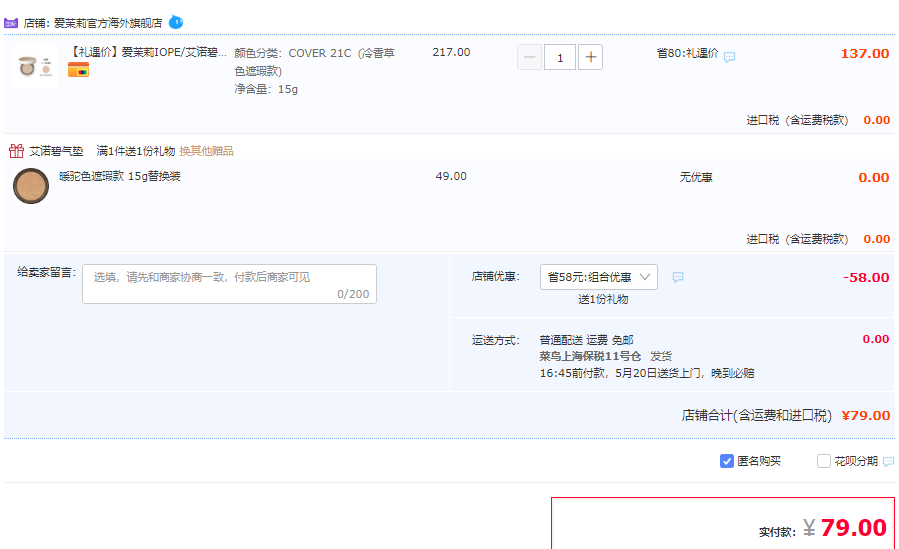Click the 137.00 item subtotal
Viewport: 899px width, 549px height.
tap(865, 54)
